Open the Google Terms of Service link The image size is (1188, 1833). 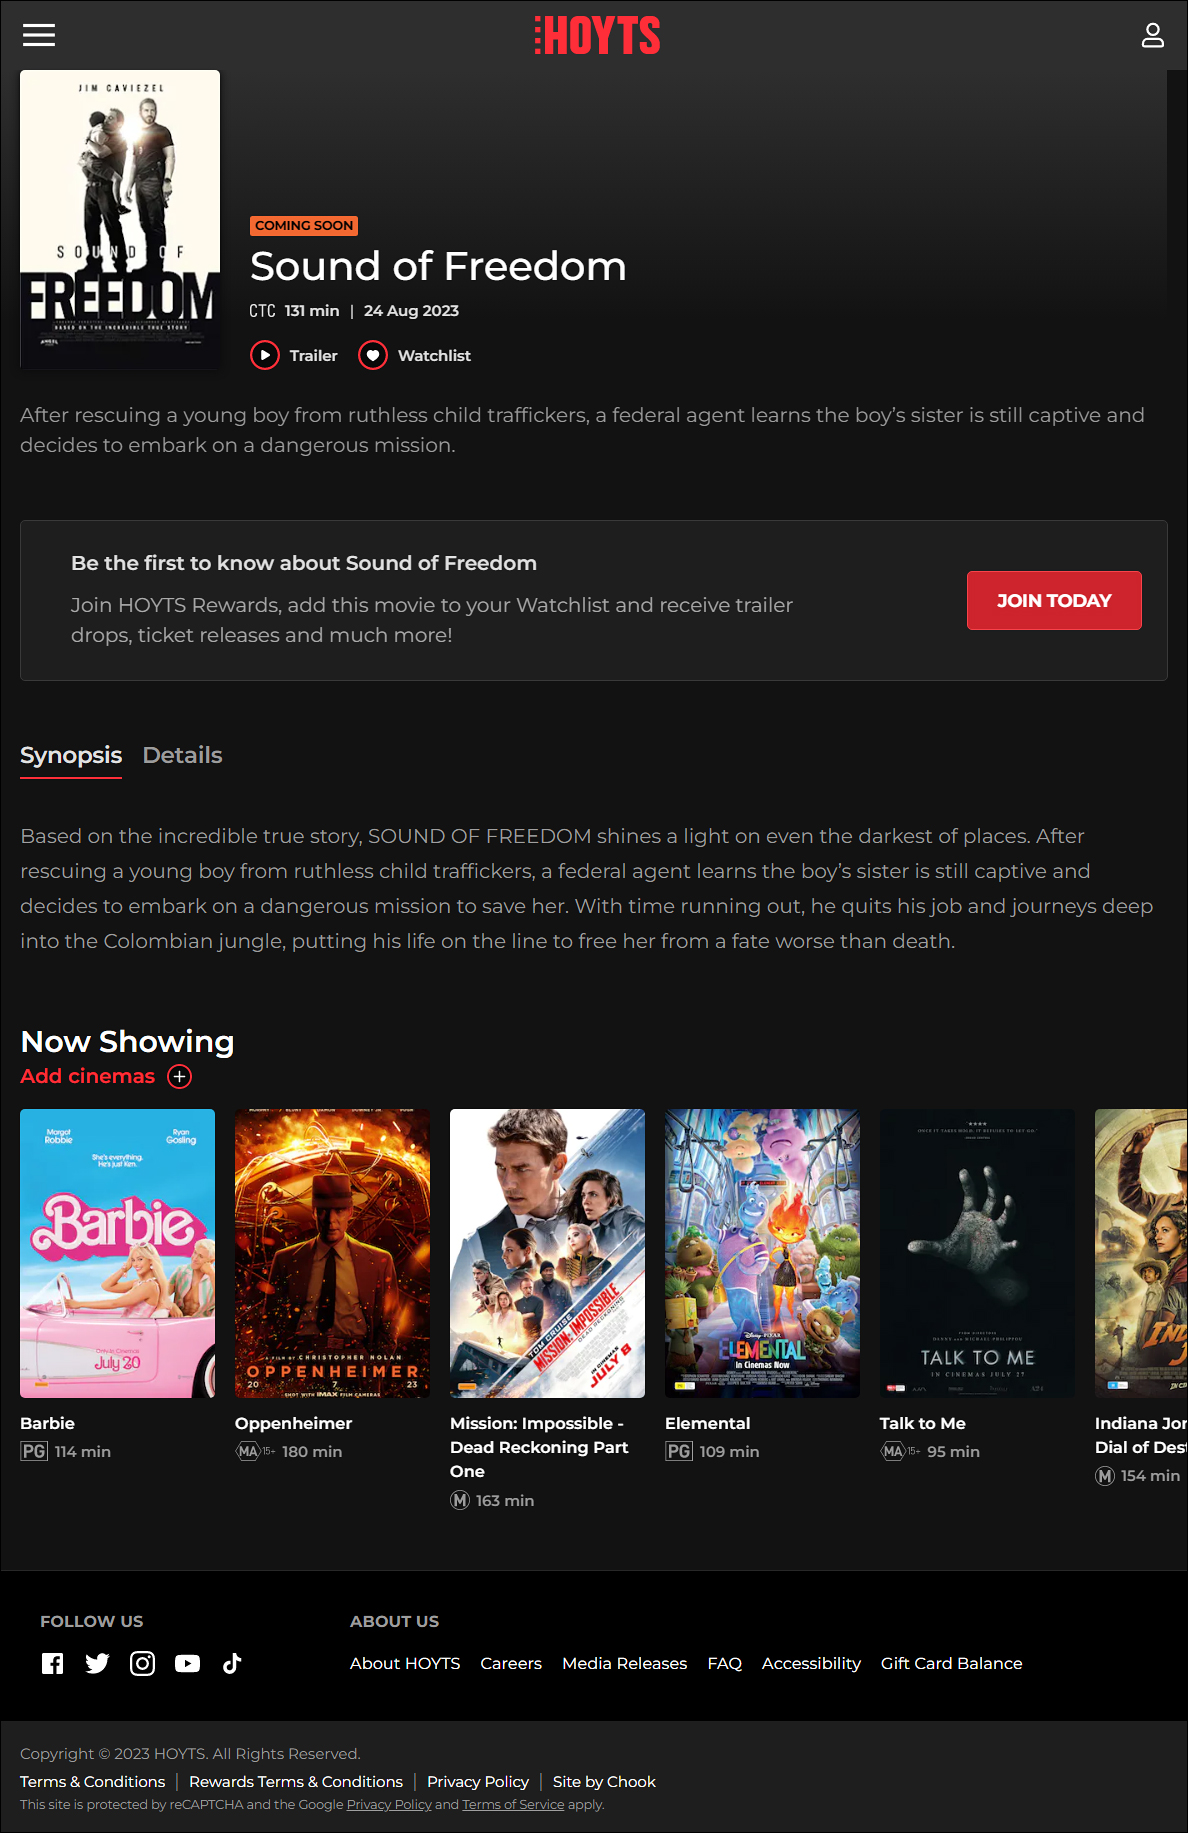point(513,1805)
